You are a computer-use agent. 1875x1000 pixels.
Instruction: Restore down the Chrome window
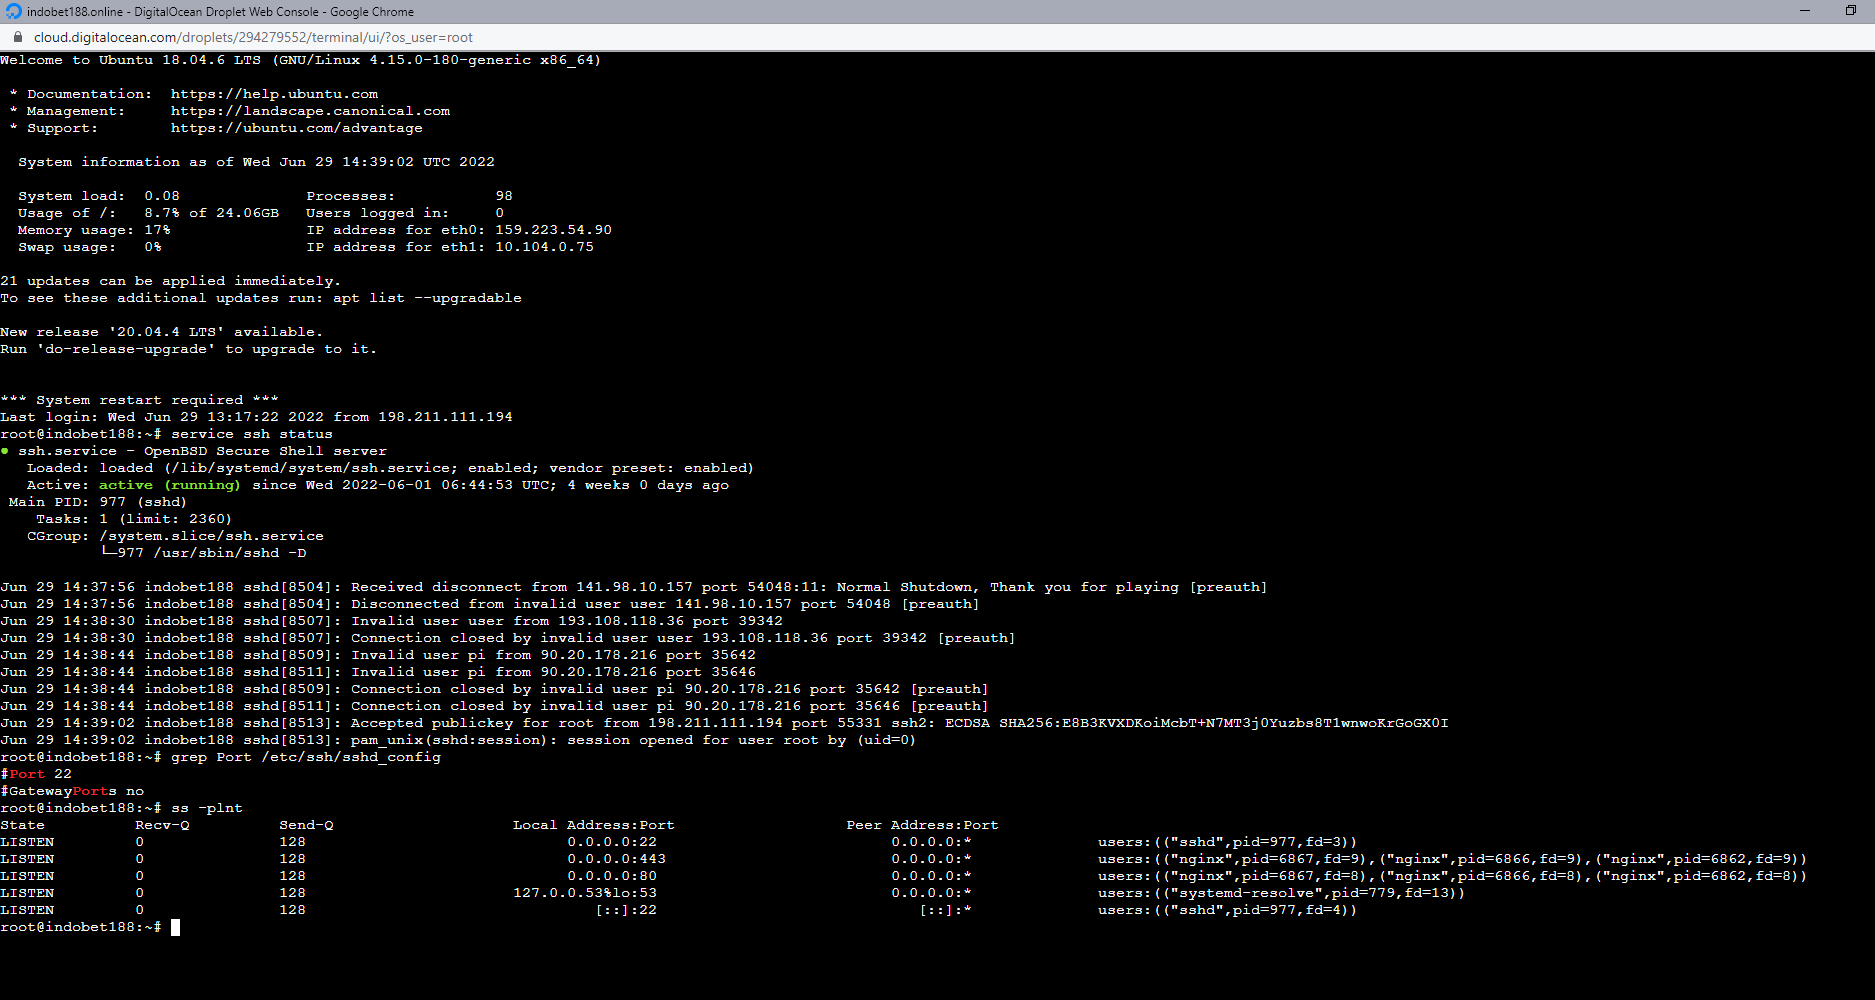click(1851, 11)
